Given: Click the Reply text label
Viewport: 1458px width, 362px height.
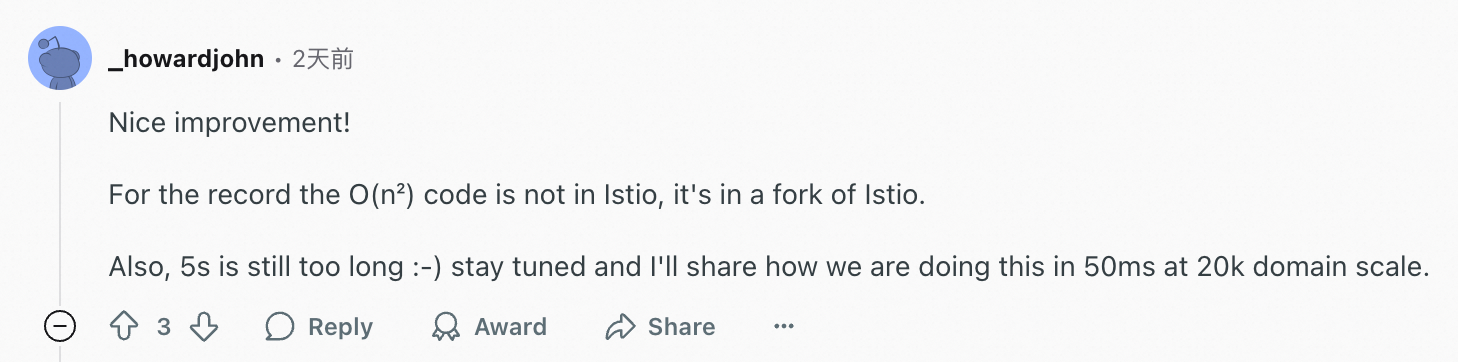Looking at the screenshot, I should 341,327.
